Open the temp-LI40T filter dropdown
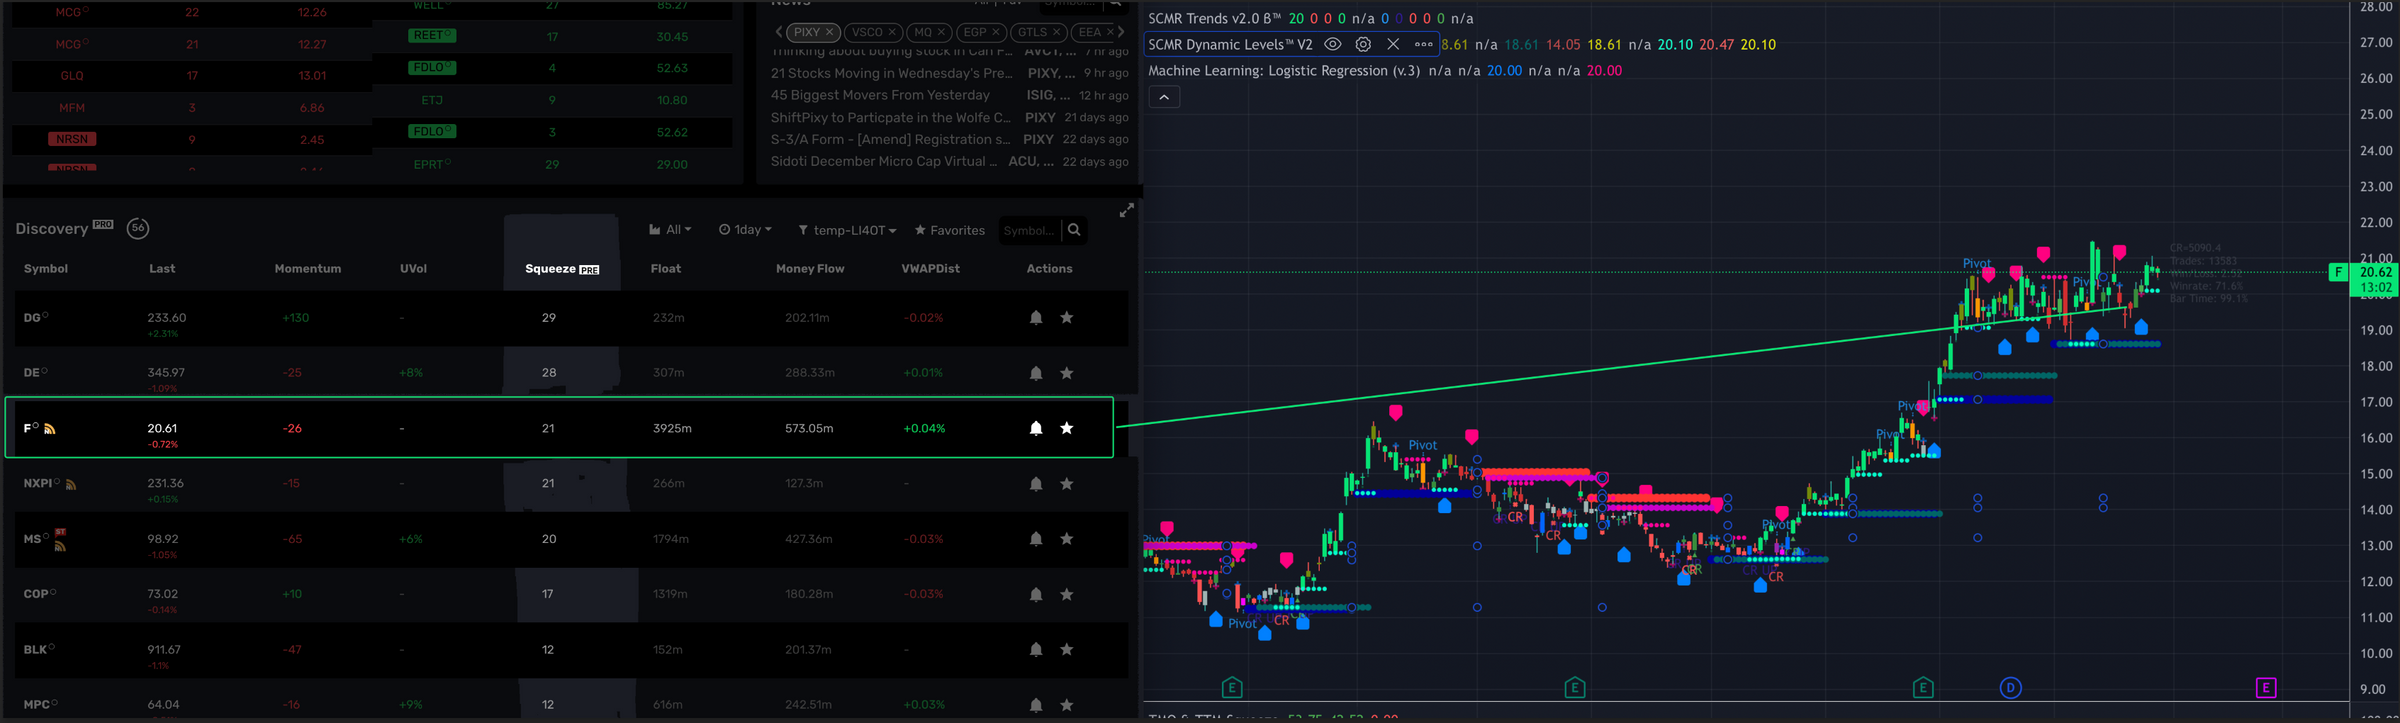This screenshot has width=2400, height=723. pos(847,230)
